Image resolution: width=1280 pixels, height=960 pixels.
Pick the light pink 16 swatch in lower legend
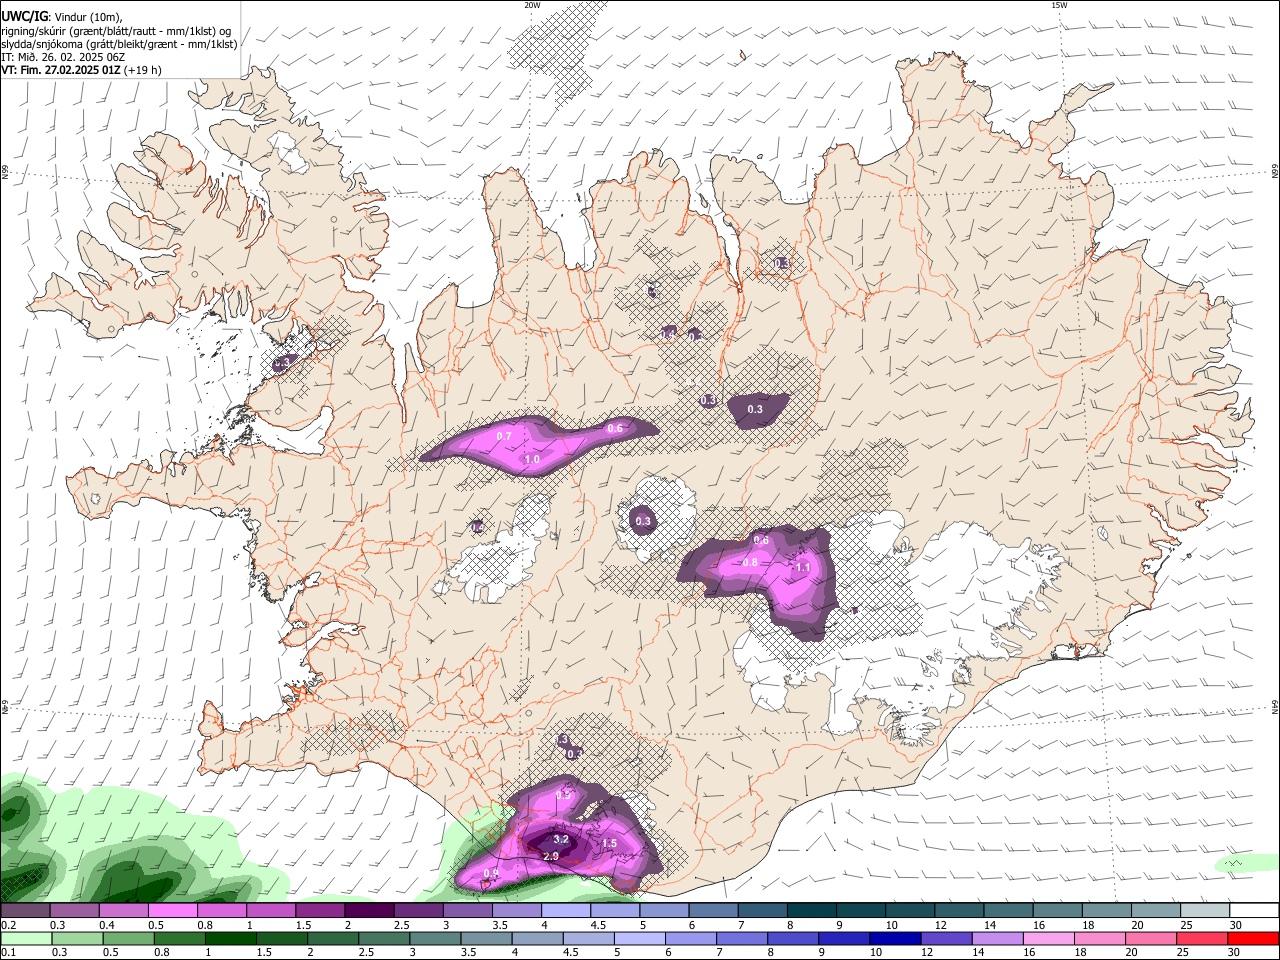1049,939
